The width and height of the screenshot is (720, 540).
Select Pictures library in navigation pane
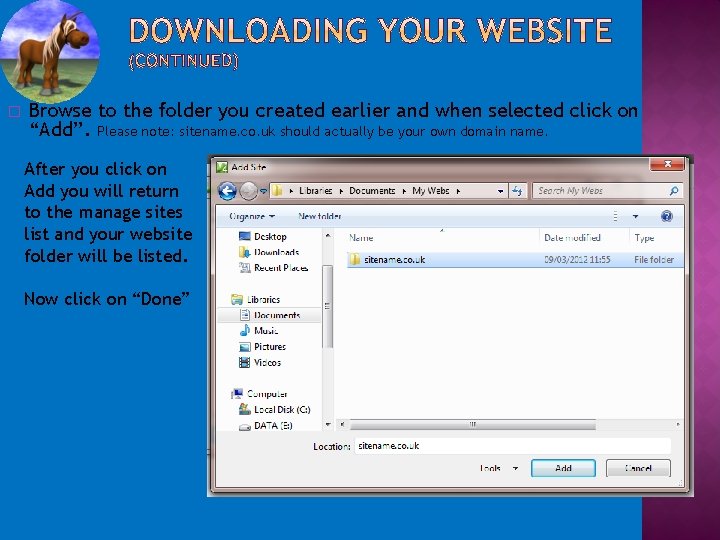[270, 347]
